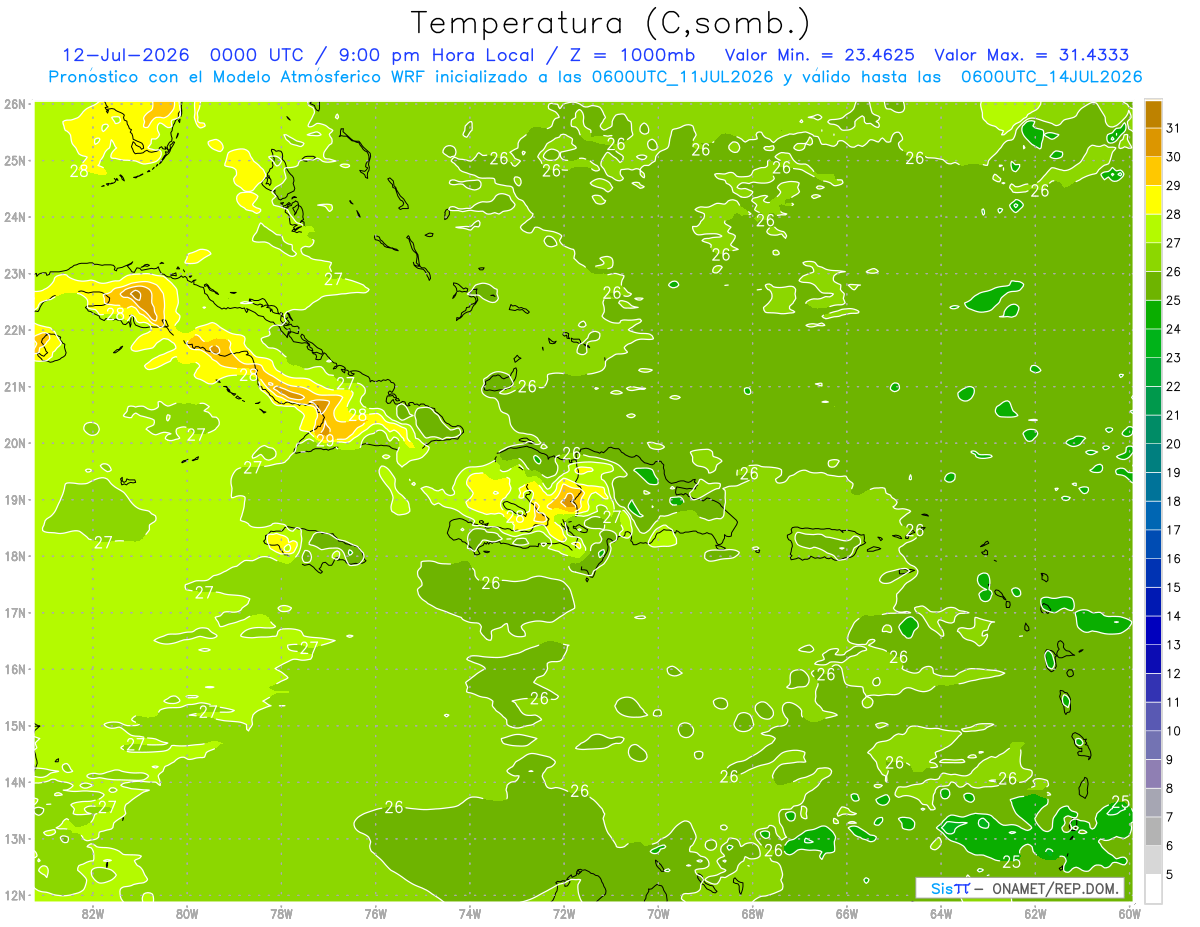This screenshot has height=927, width=1200.
Task: Click the legend value label '16'
Action: tap(1174, 558)
